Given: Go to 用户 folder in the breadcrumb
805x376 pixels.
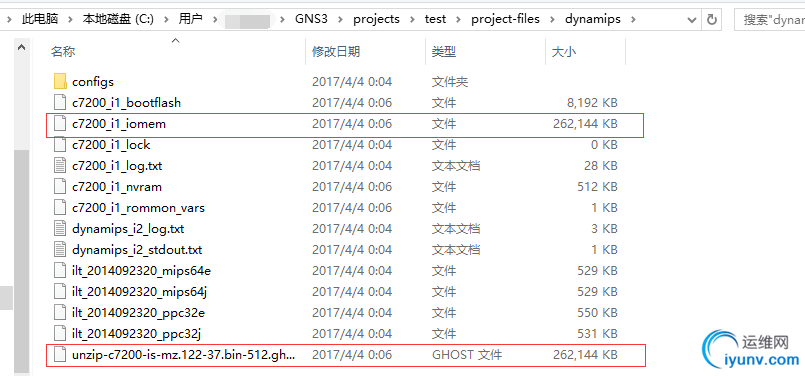Looking at the screenshot, I should (190, 20).
